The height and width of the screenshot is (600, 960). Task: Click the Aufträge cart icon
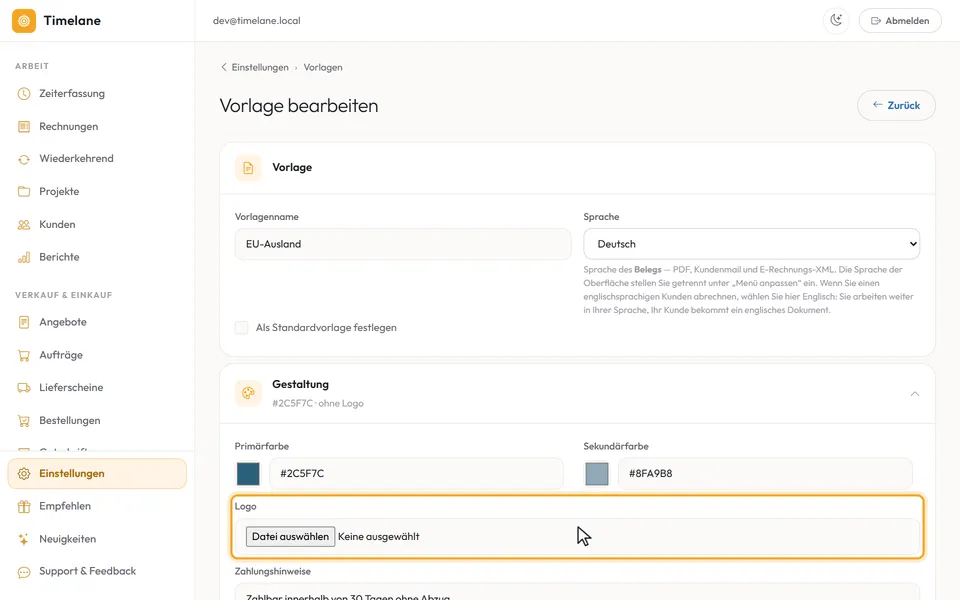click(24, 355)
